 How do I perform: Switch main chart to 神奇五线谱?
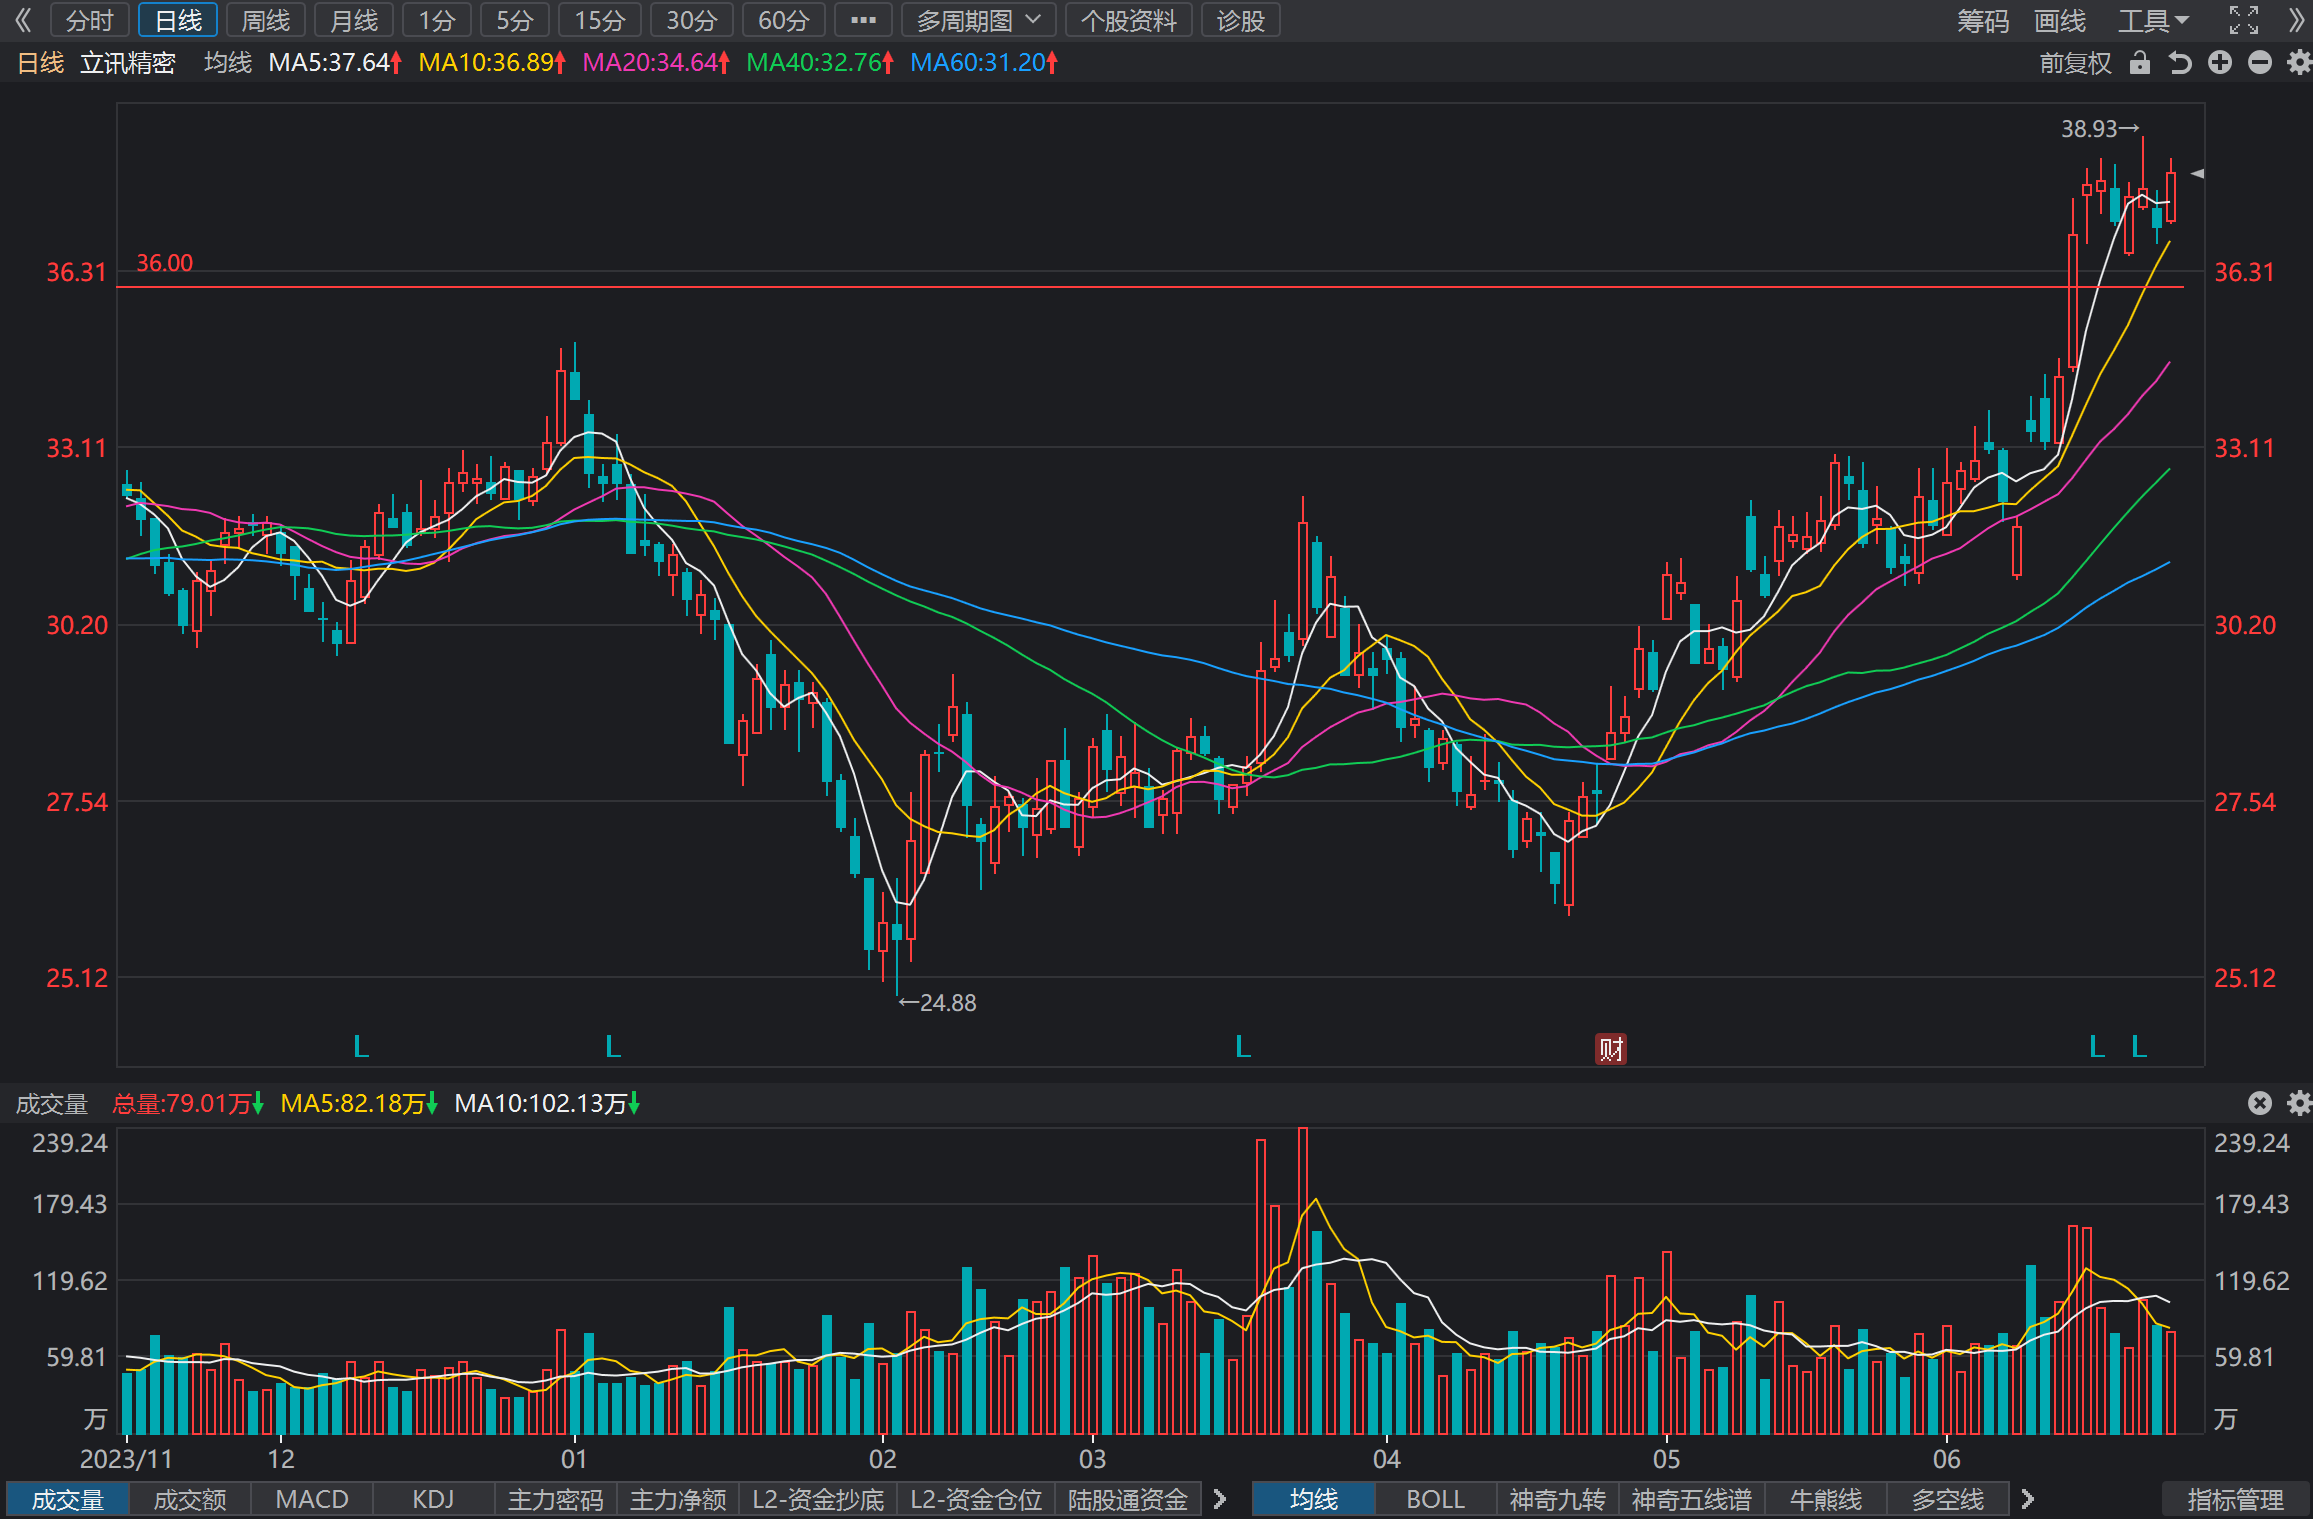pos(1692,1499)
